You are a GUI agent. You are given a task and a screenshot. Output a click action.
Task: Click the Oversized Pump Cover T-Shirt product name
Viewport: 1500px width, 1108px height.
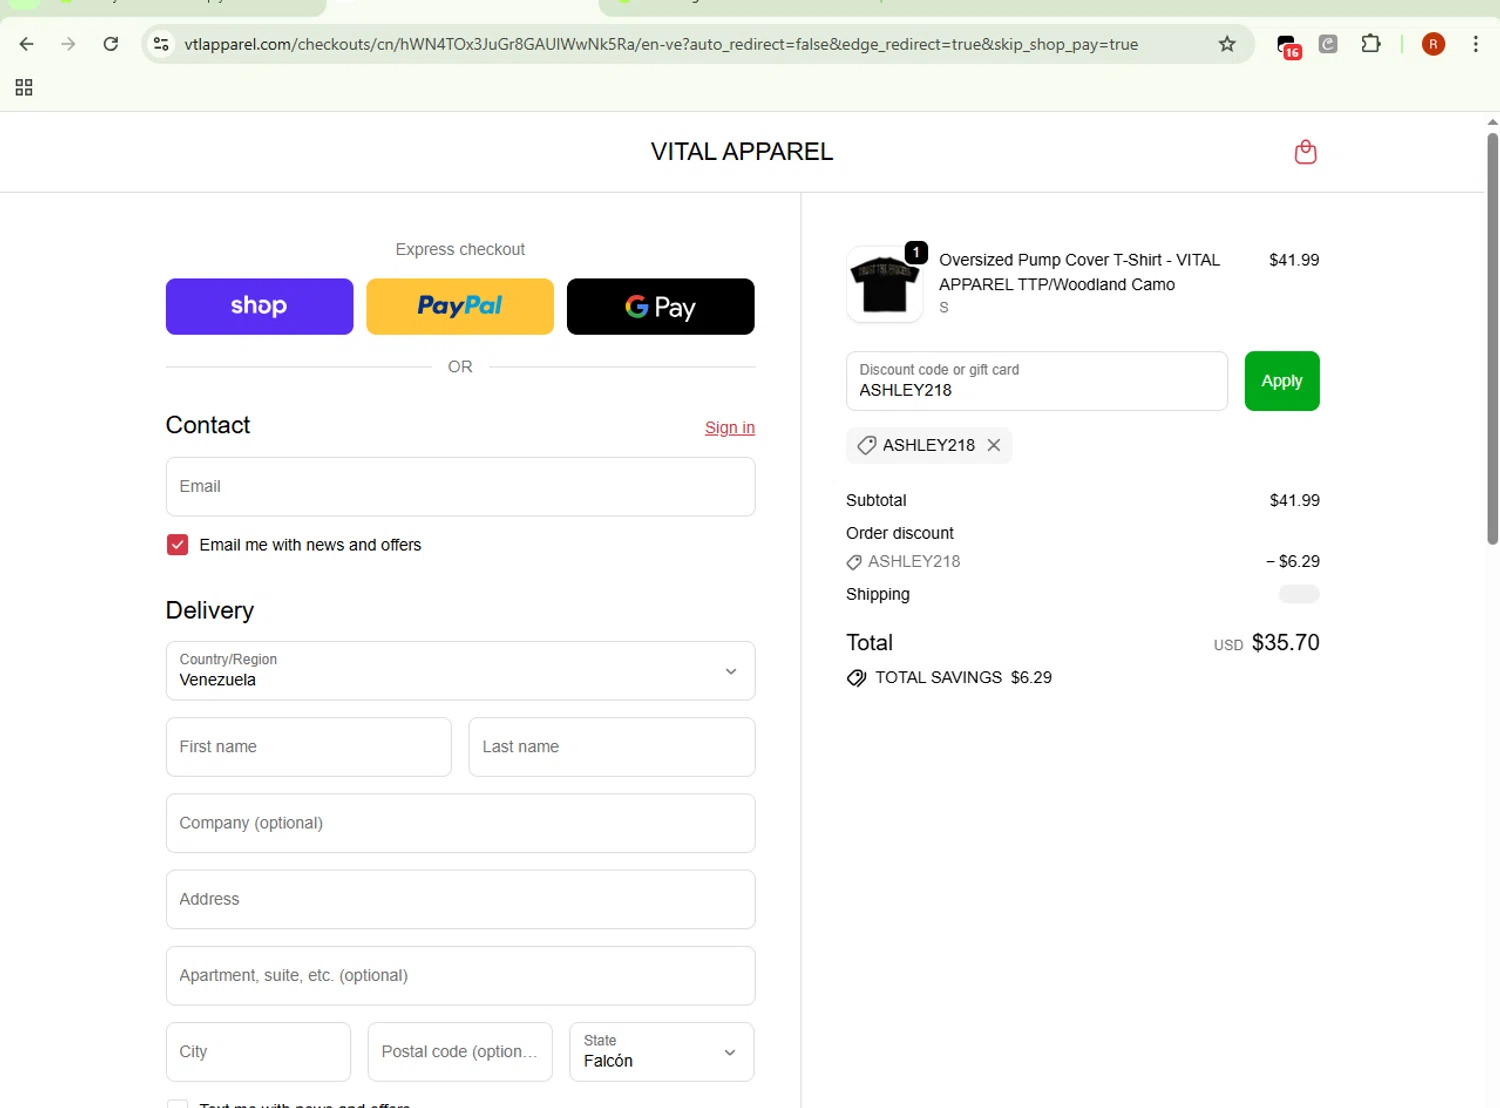1079,272
